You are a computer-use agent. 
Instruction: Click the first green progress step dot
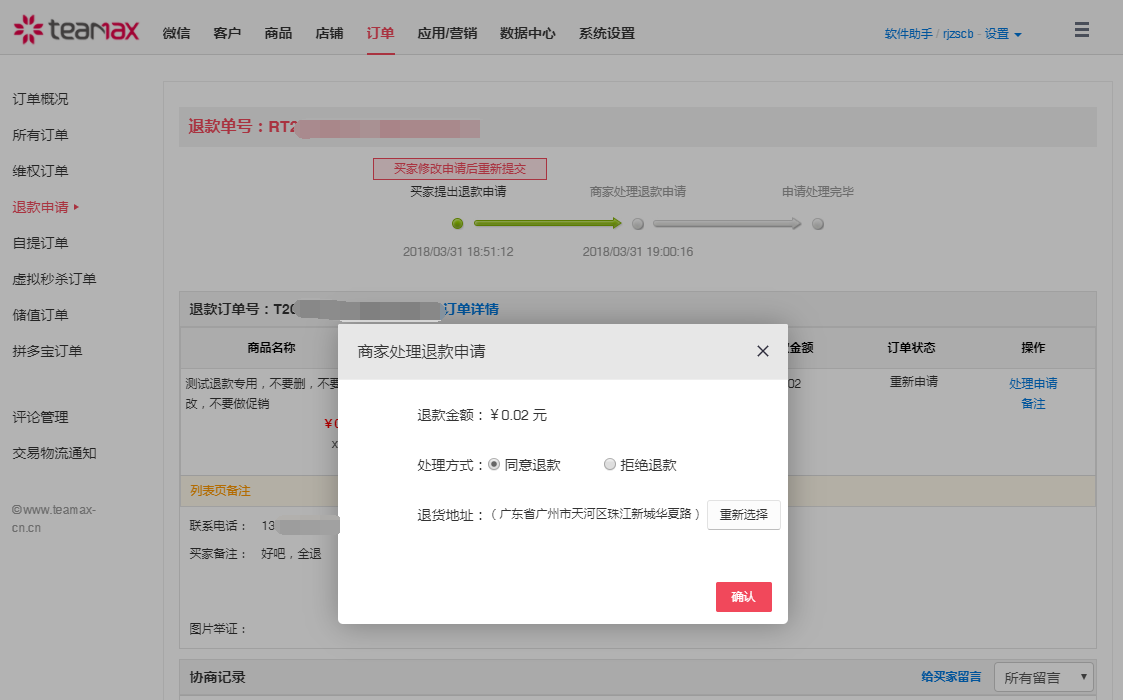pyautogui.click(x=458, y=224)
